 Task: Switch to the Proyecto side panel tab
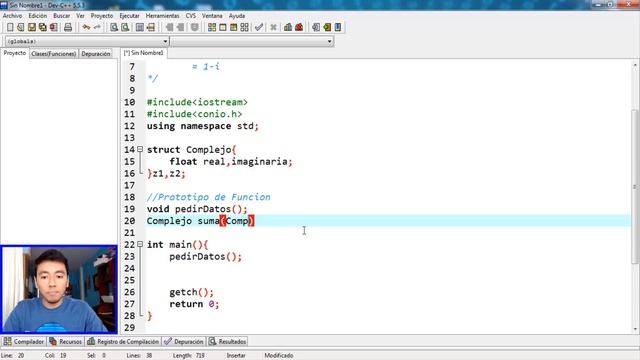click(x=15, y=53)
